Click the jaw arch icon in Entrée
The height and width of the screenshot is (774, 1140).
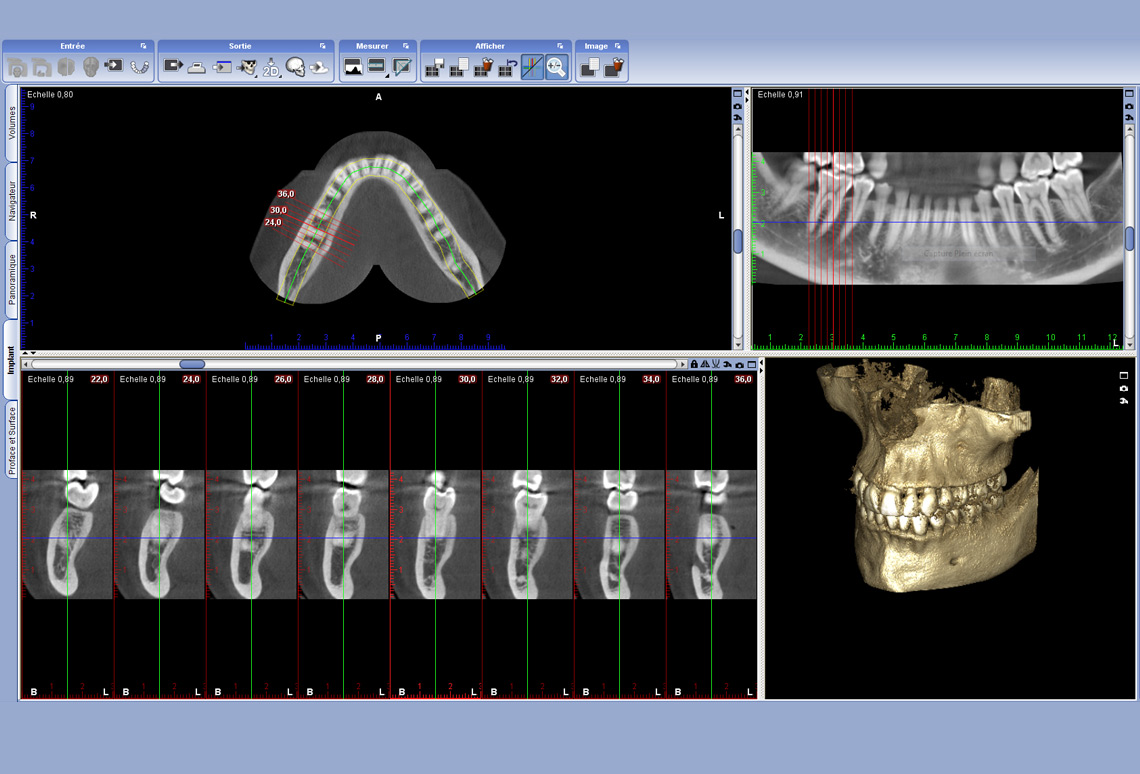139,67
